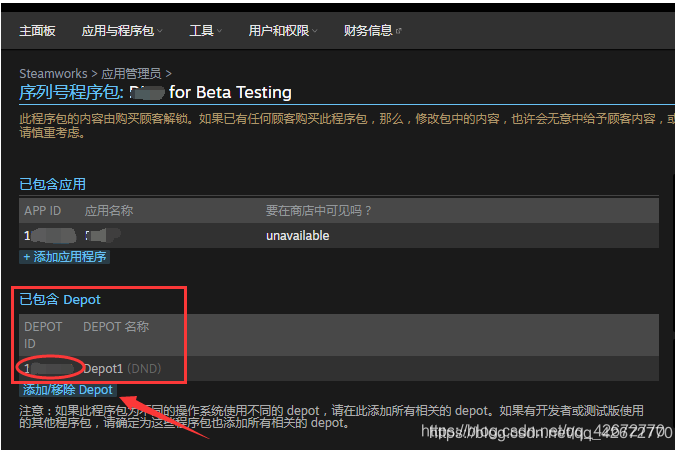
Task: Click the APP ID column header
Action: (43, 211)
